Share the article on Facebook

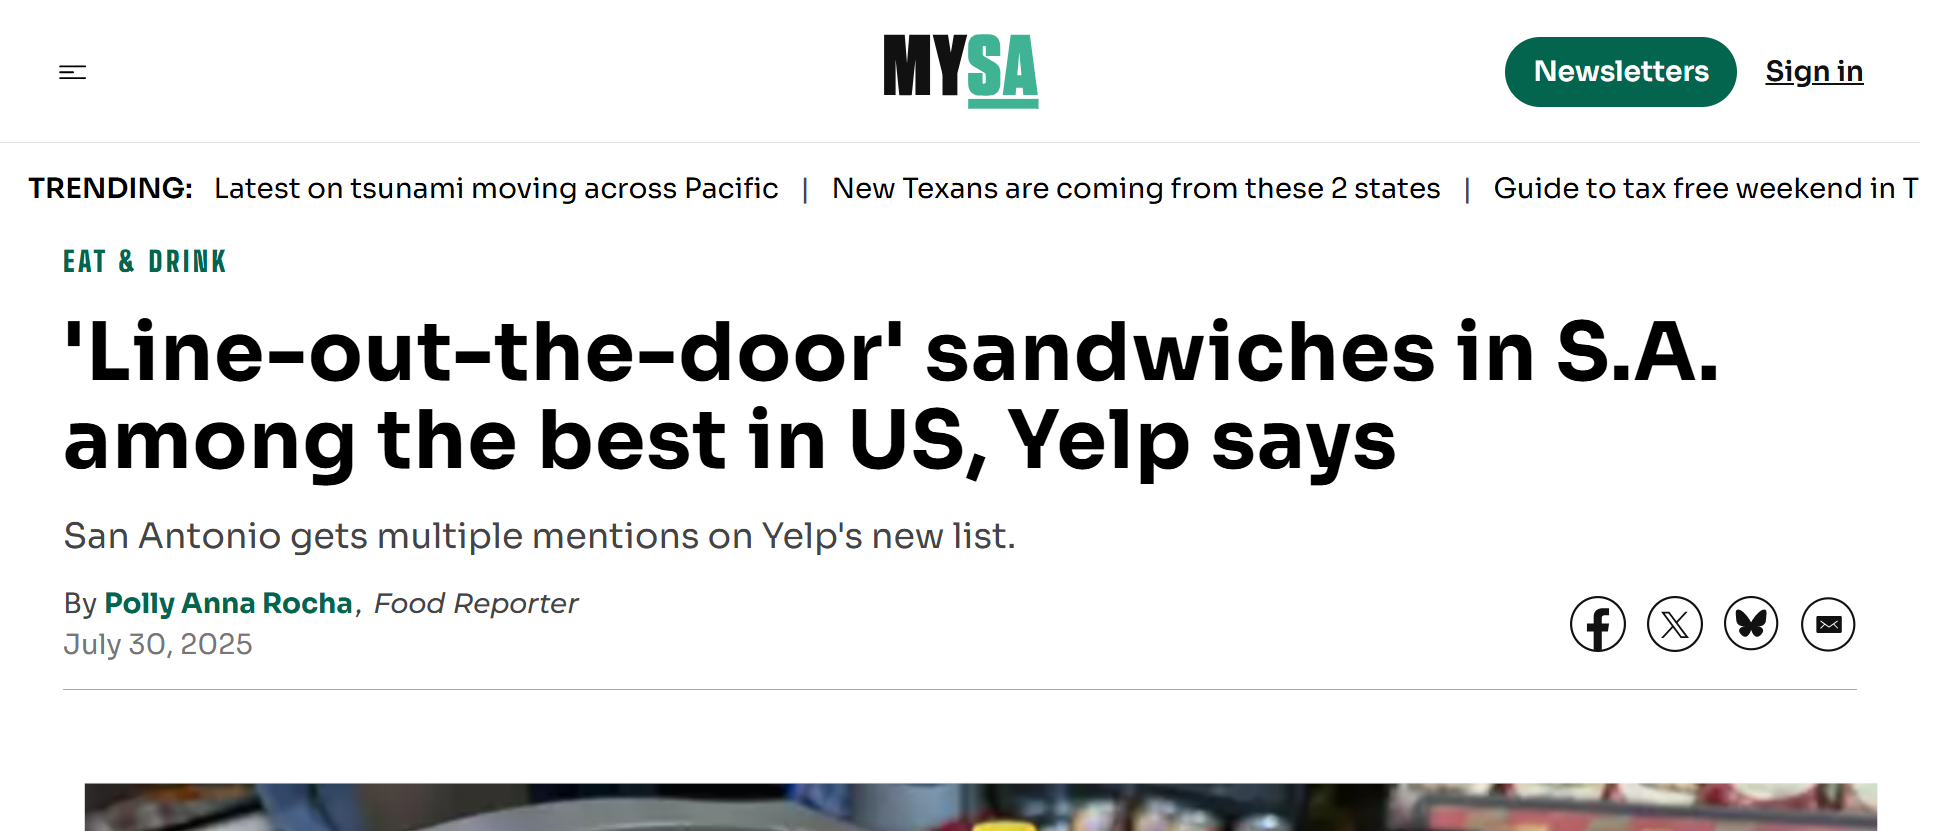[1597, 623]
